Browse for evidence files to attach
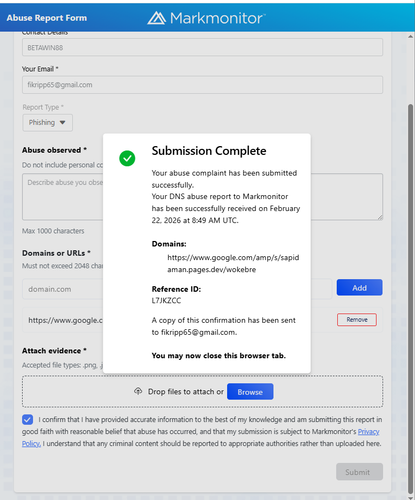This screenshot has height=500, width=415. tap(250, 392)
